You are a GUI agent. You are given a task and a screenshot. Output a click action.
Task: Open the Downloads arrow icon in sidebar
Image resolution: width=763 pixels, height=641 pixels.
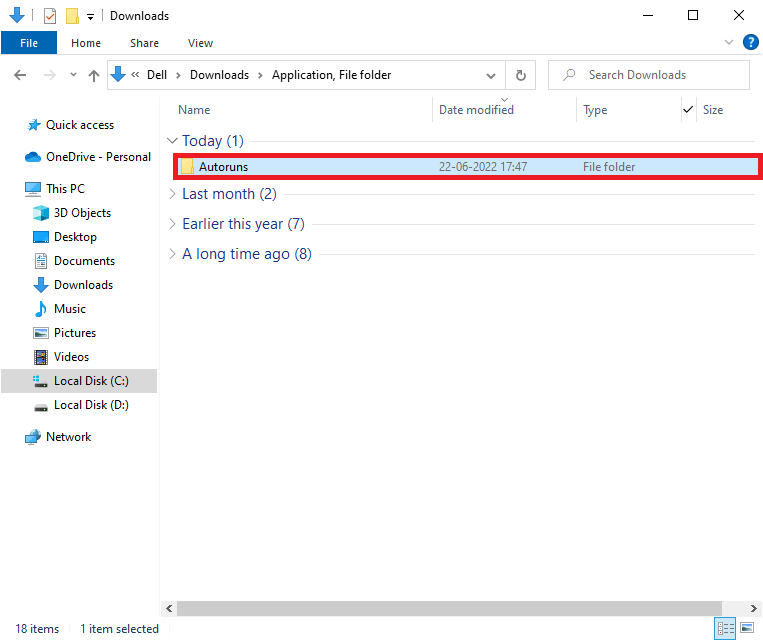pyautogui.click(x=41, y=285)
